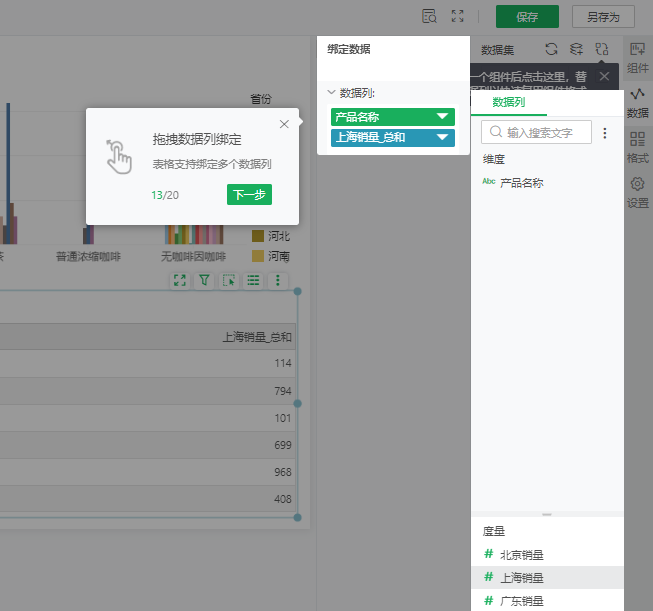Image resolution: width=653 pixels, height=611 pixels.
Task: Click the 保存 (Save) button
Action: click(x=527, y=17)
